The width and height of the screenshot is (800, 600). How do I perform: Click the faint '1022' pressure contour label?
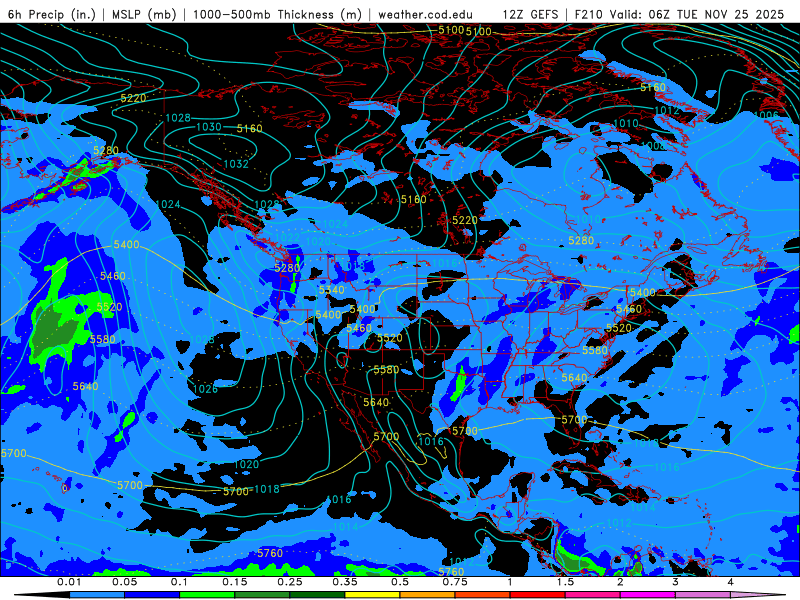287,238
